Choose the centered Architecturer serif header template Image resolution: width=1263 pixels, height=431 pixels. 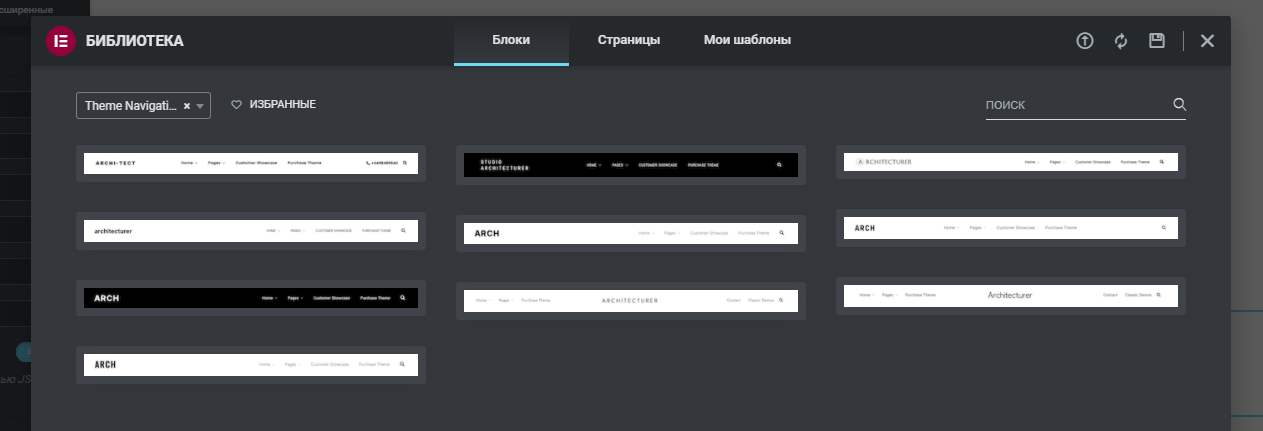[x=1010, y=296]
